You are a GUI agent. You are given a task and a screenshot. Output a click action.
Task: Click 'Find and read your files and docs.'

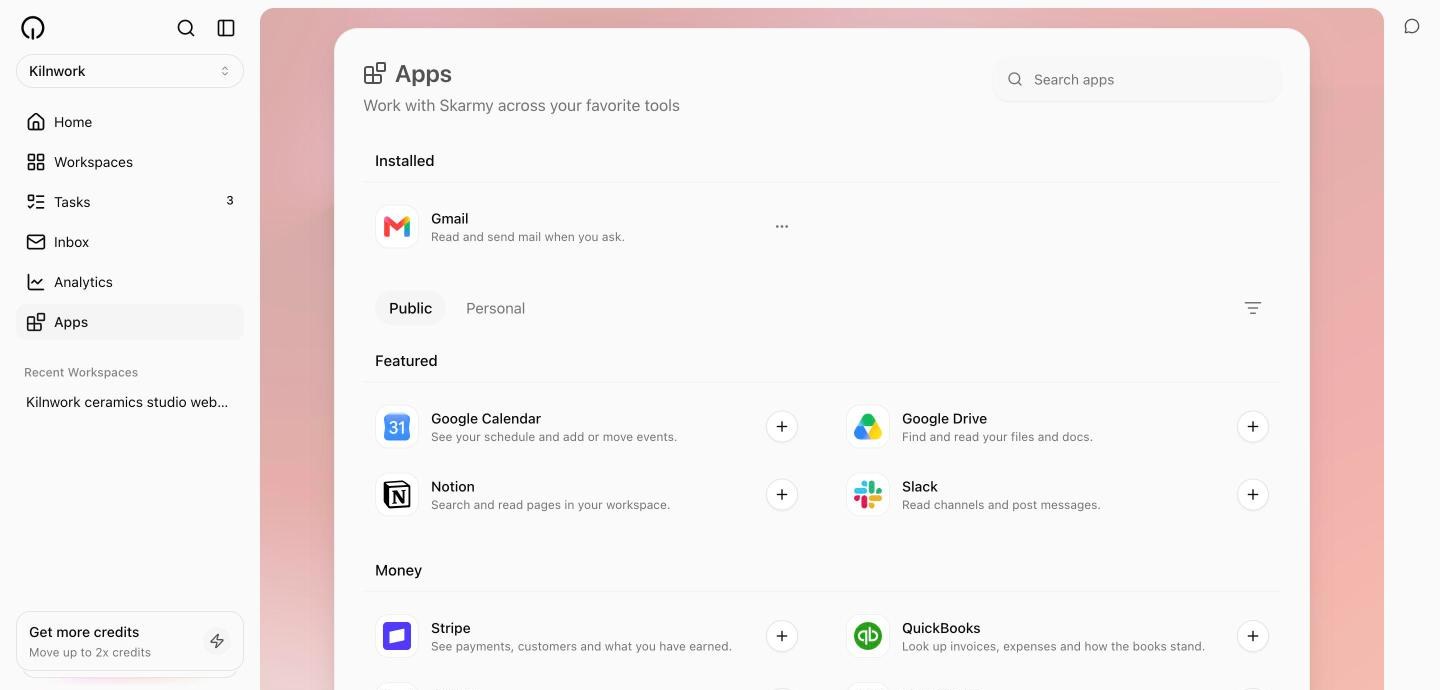(x=997, y=437)
